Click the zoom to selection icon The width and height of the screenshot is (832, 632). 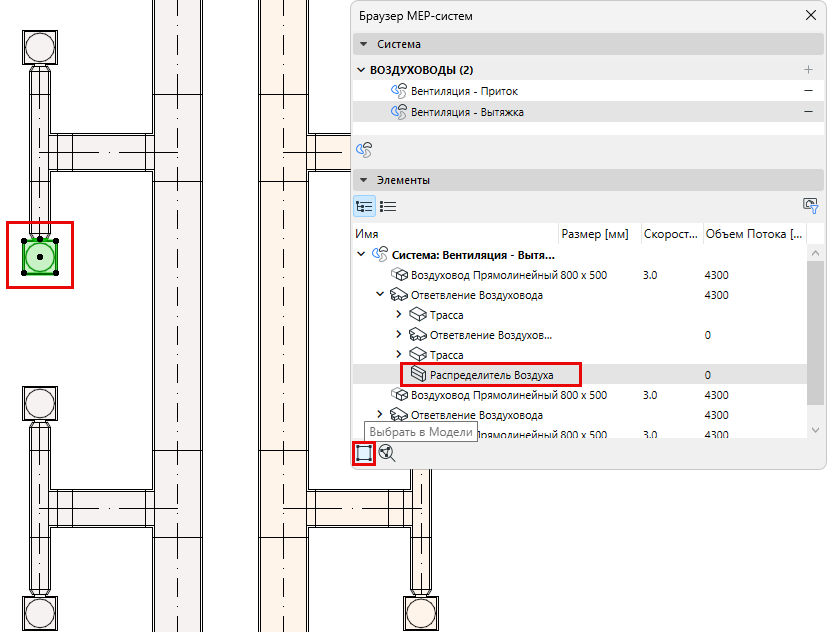pos(387,453)
